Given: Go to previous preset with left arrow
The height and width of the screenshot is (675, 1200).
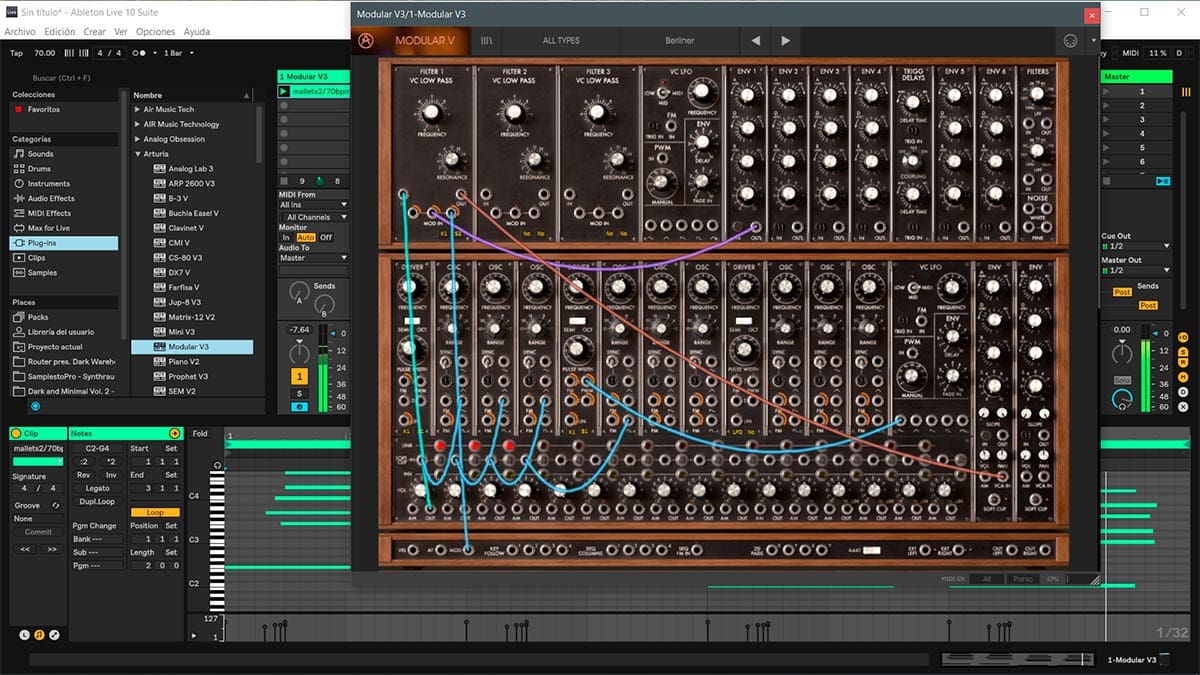Looking at the screenshot, I should pos(755,41).
